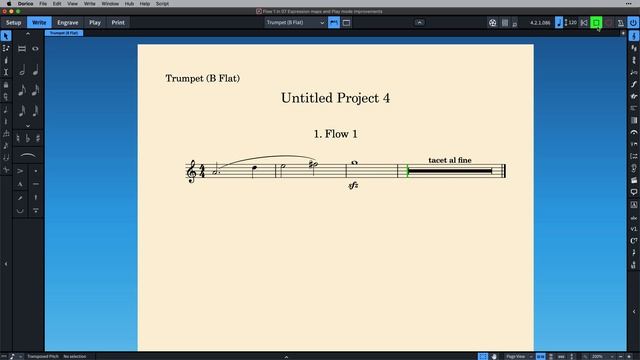Apply the accent articulation
Image resolution: width=640 pixels, height=360 pixels.
click(20, 171)
